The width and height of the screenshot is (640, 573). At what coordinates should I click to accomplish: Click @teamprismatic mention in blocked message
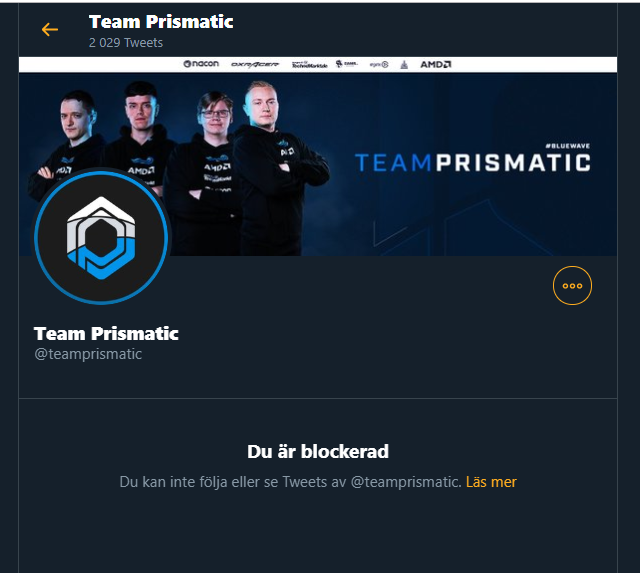(x=406, y=482)
